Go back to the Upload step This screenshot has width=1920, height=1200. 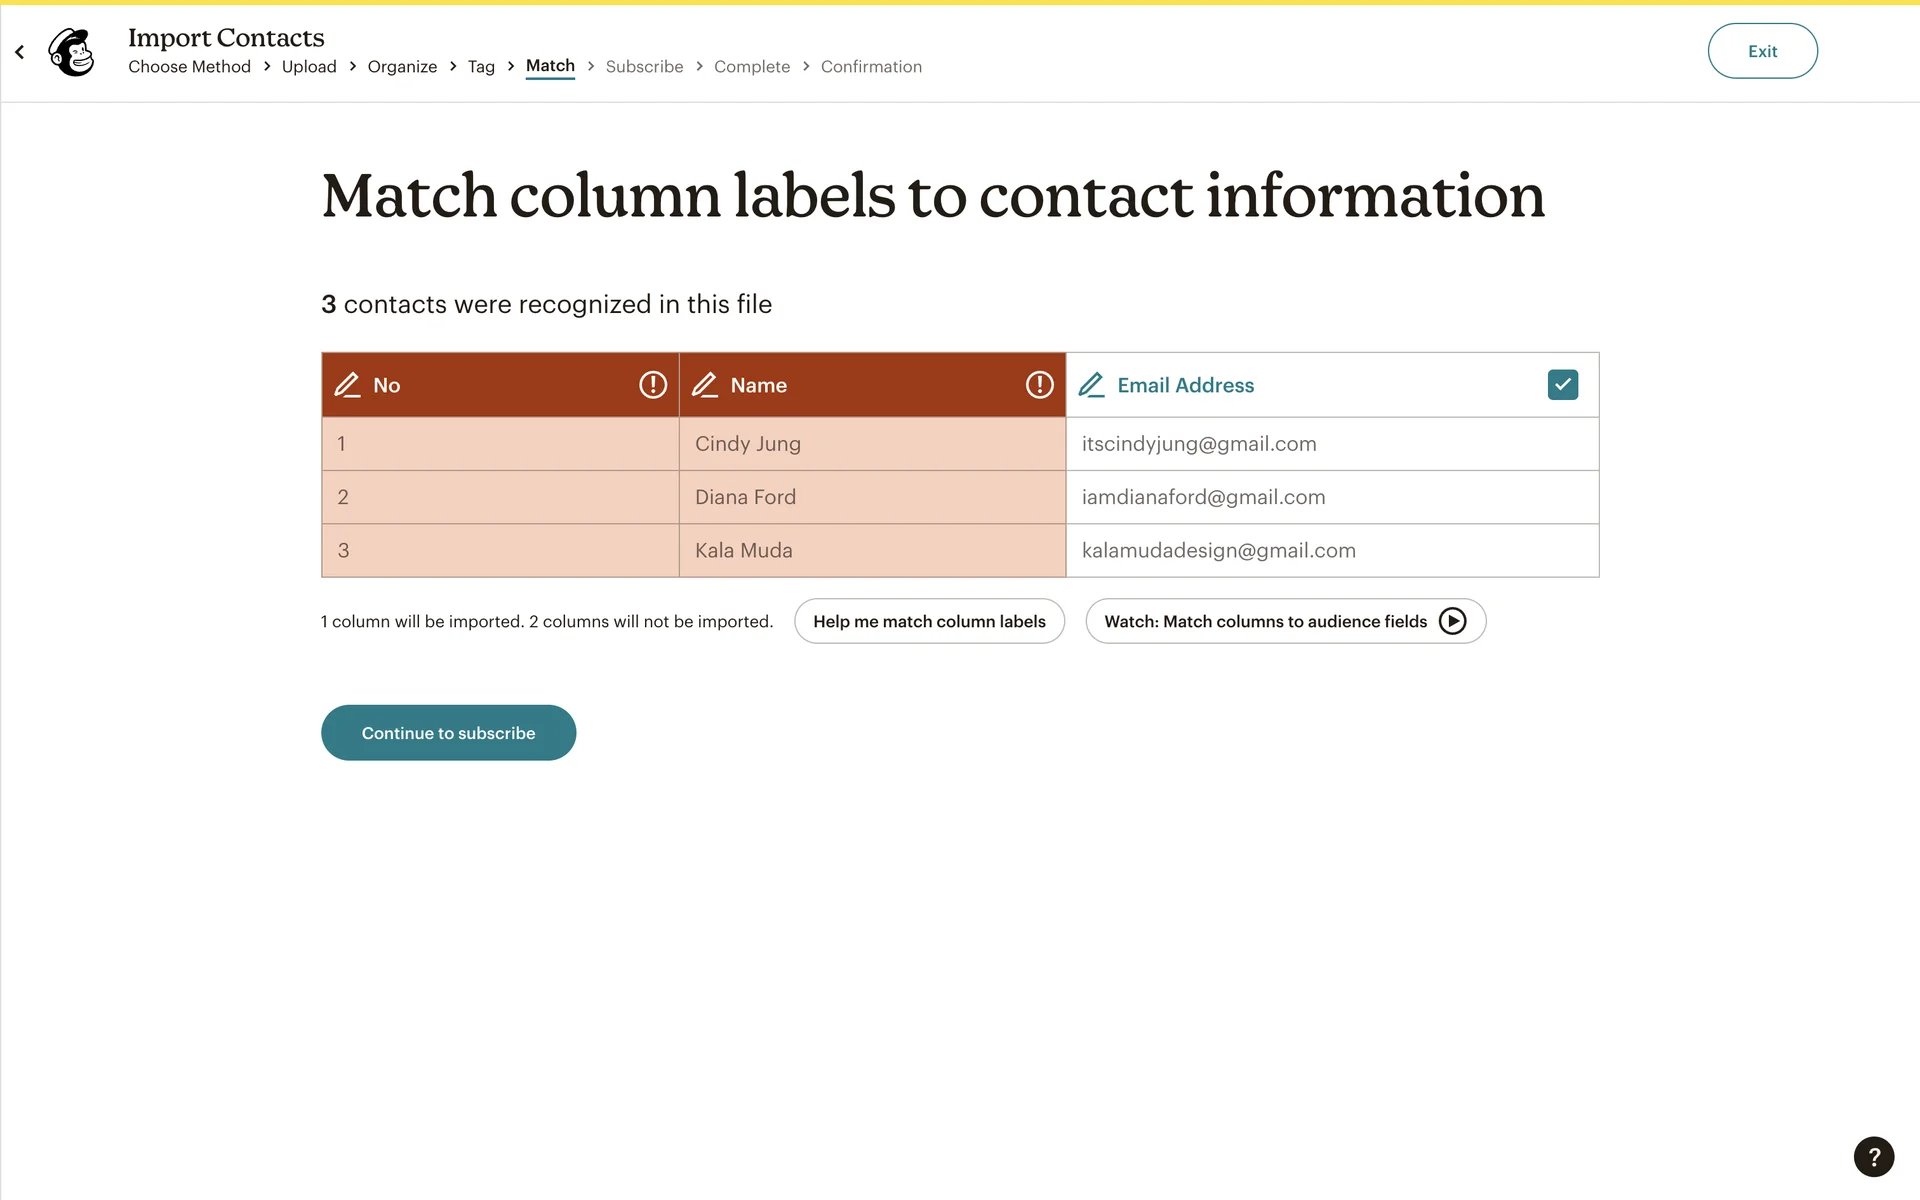pos(309,67)
